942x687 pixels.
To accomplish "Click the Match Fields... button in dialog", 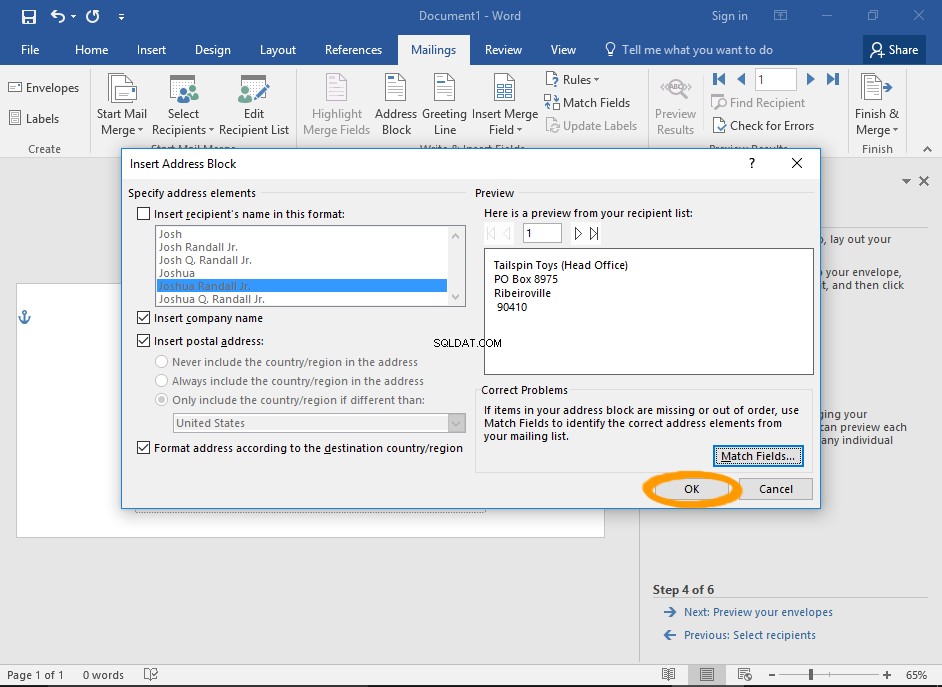I will pyautogui.click(x=758, y=456).
